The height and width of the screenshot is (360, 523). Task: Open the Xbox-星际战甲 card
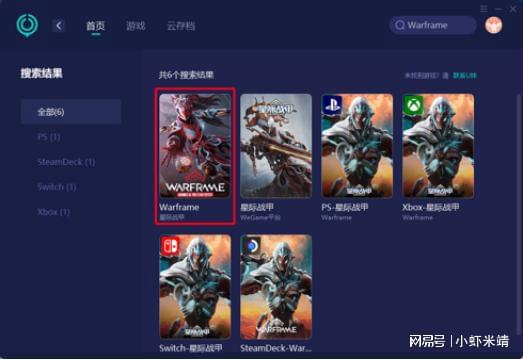click(x=438, y=157)
